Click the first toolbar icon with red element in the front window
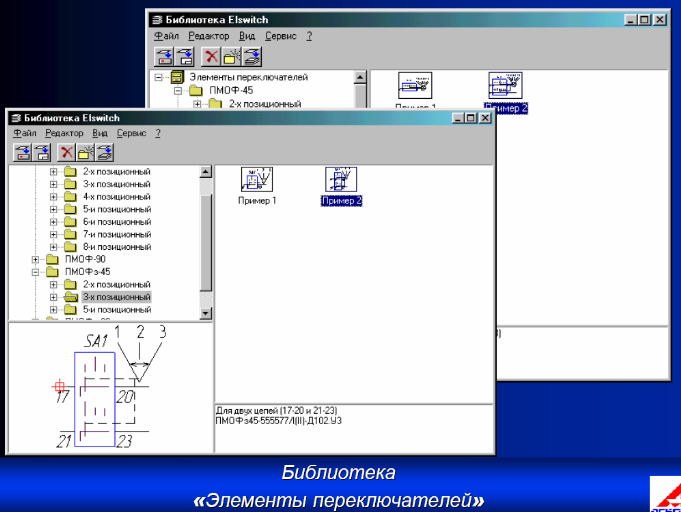 pyautogui.click(x=23, y=152)
